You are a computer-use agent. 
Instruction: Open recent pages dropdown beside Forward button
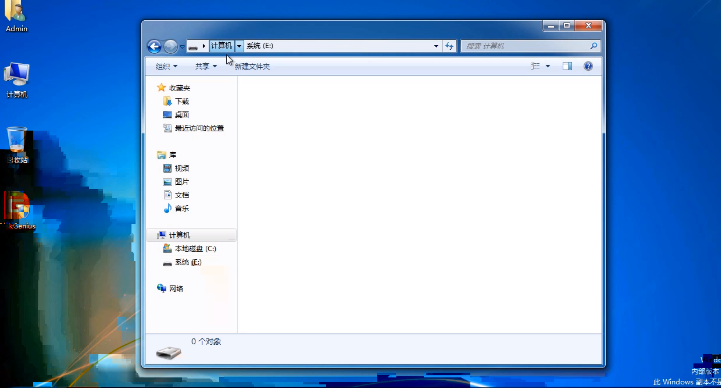[x=182, y=46]
